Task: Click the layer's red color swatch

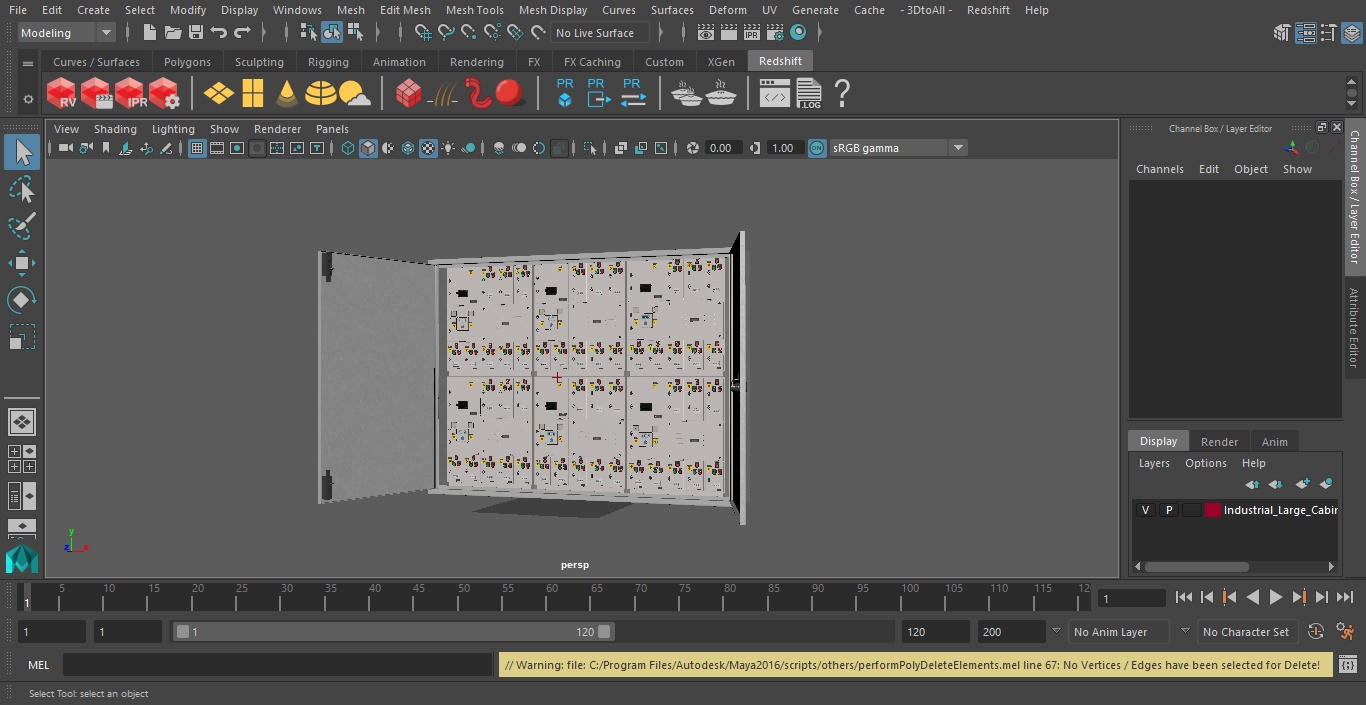Action: 1213,510
